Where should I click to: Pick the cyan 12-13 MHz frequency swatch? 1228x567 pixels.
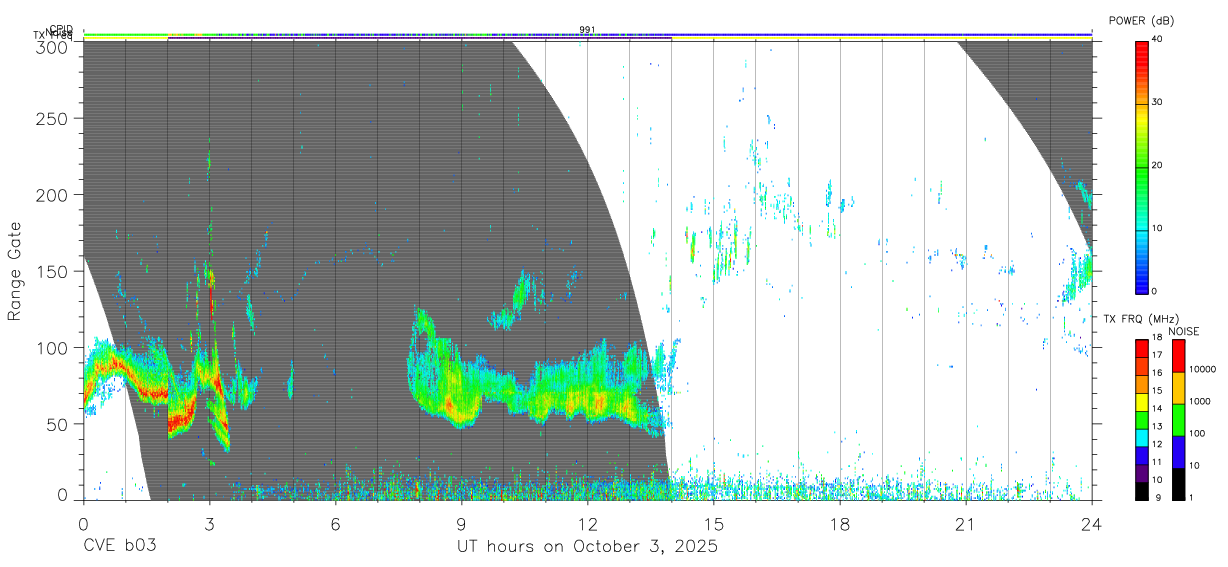[1141, 437]
